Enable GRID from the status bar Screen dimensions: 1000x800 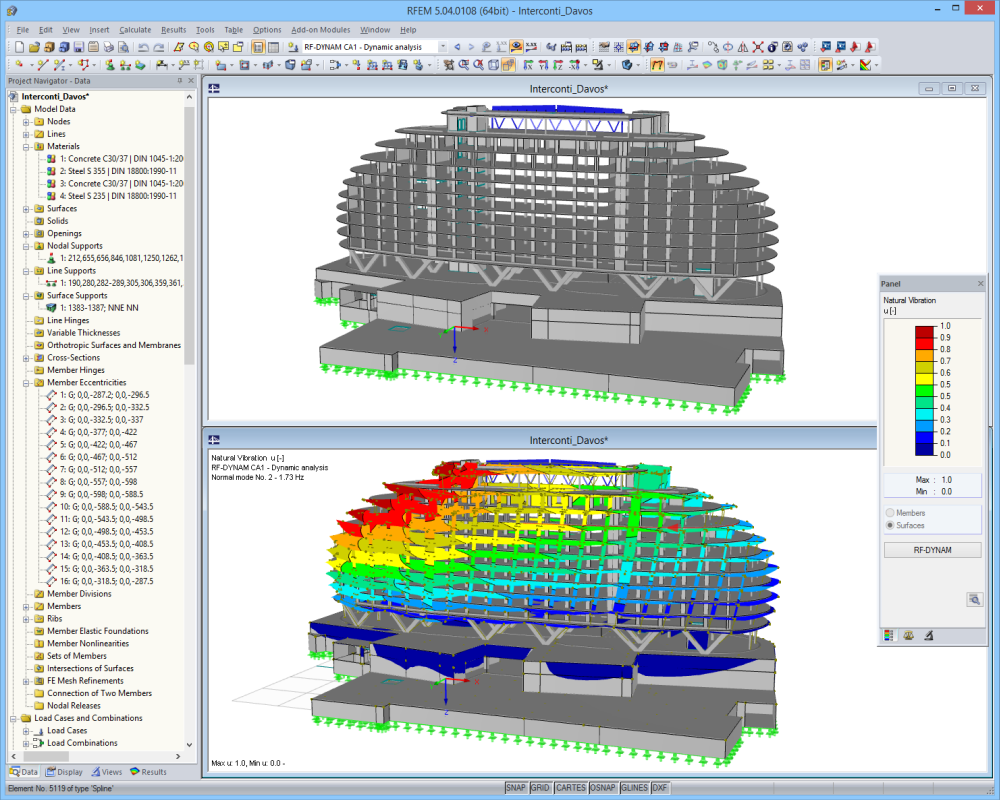tap(540, 788)
